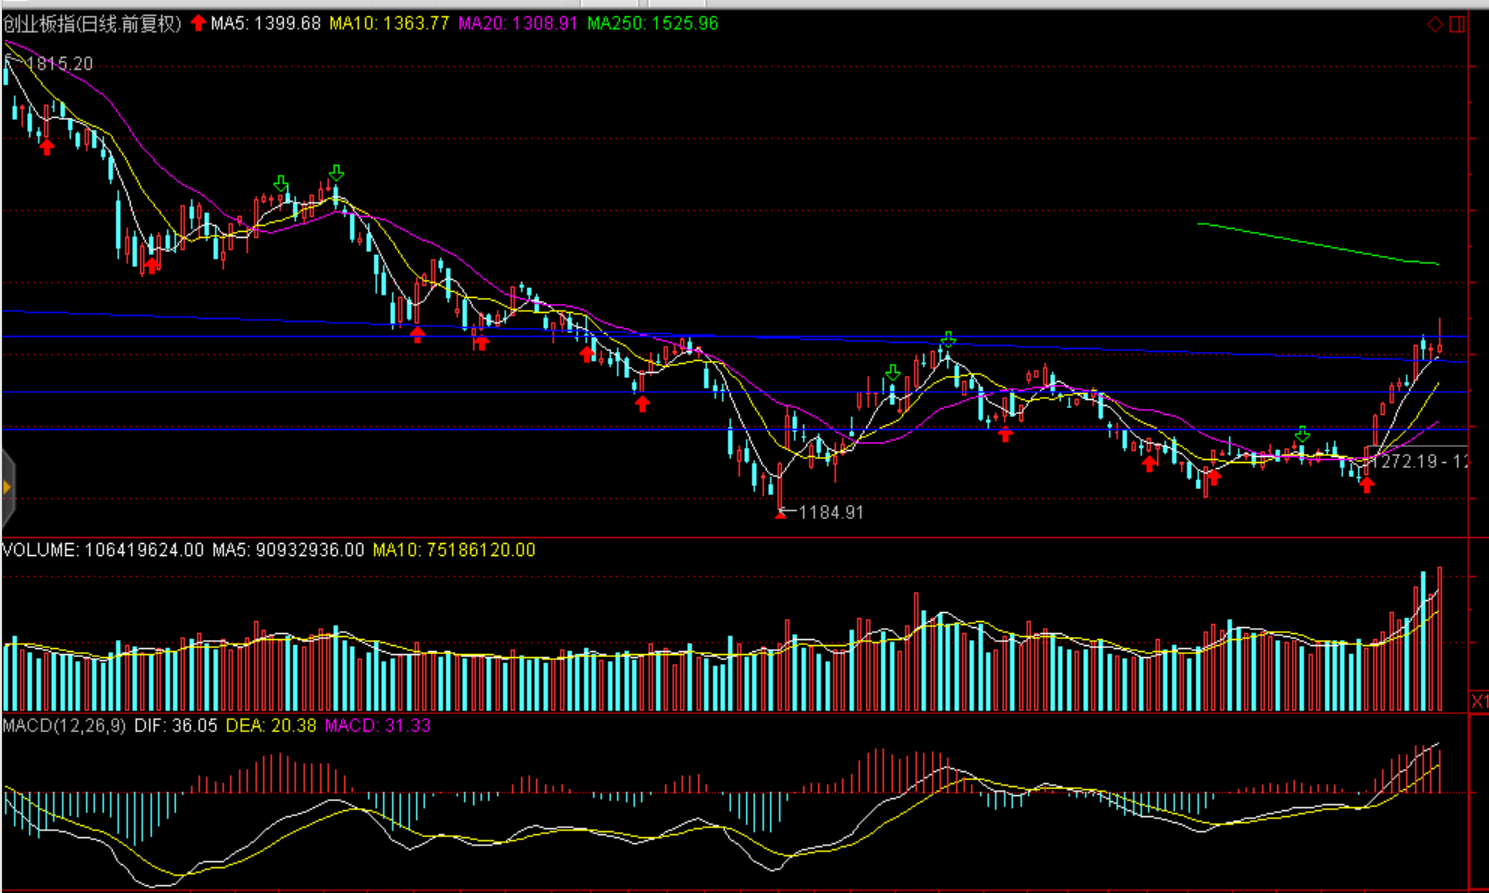Click the green arrow at the mid-chart rebound peak
This screenshot has height=893, width=1489.
coord(947,340)
